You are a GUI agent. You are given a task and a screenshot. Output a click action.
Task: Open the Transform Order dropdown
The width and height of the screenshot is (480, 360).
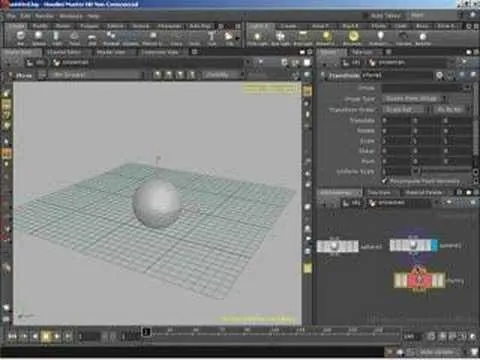tap(403, 109)
